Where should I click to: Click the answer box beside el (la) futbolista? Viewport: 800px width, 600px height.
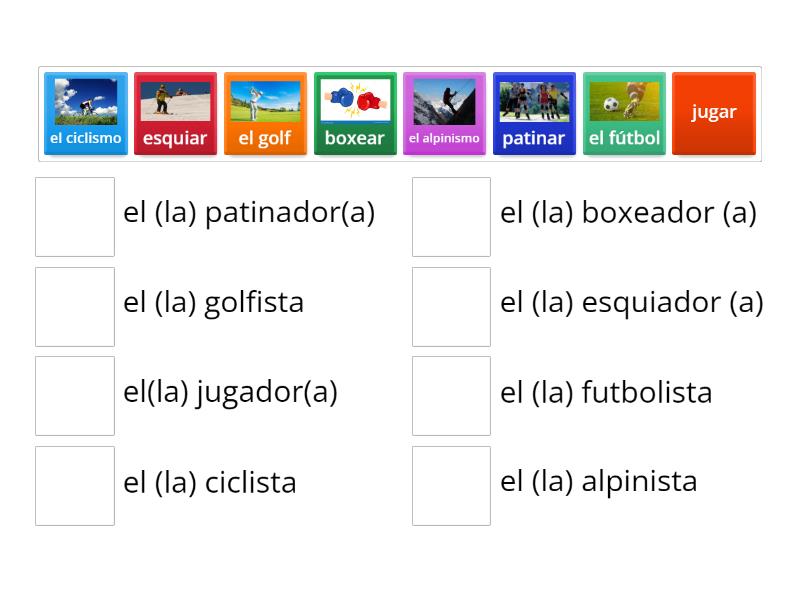point(451,393)
